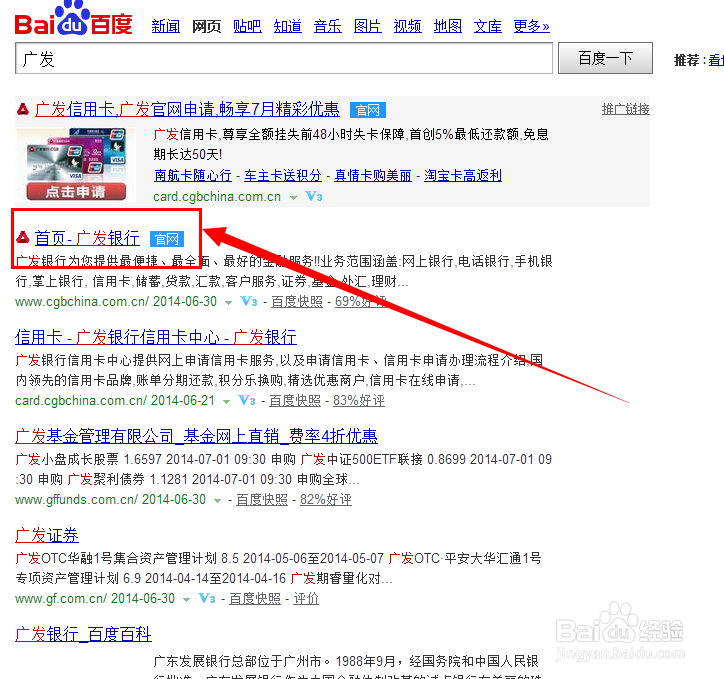The height and width of the screenshot is (679, 724).
Task: Focus the search box containing 广发
Action: pyautogui.click(x=284, y=58)
